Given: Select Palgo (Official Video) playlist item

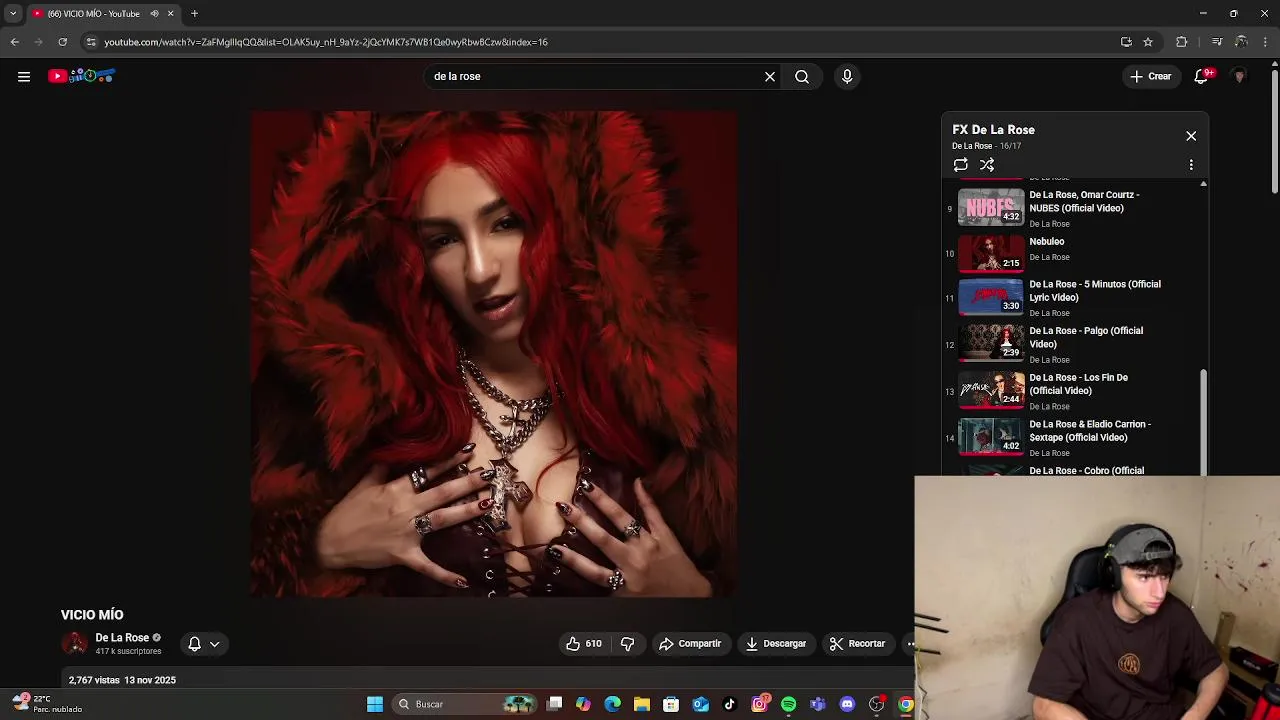Looking at the screenshot, I should 1086,337.
